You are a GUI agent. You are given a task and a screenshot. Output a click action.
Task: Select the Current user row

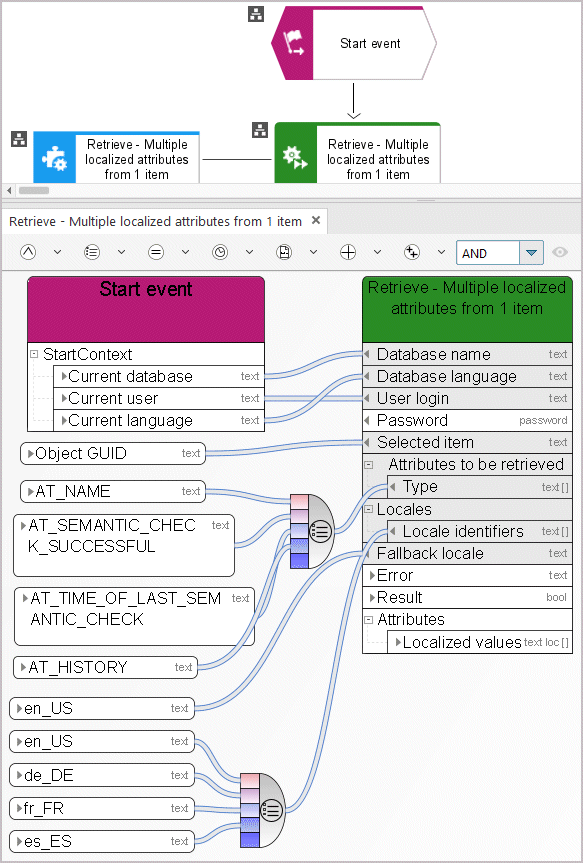pos(159,398)
